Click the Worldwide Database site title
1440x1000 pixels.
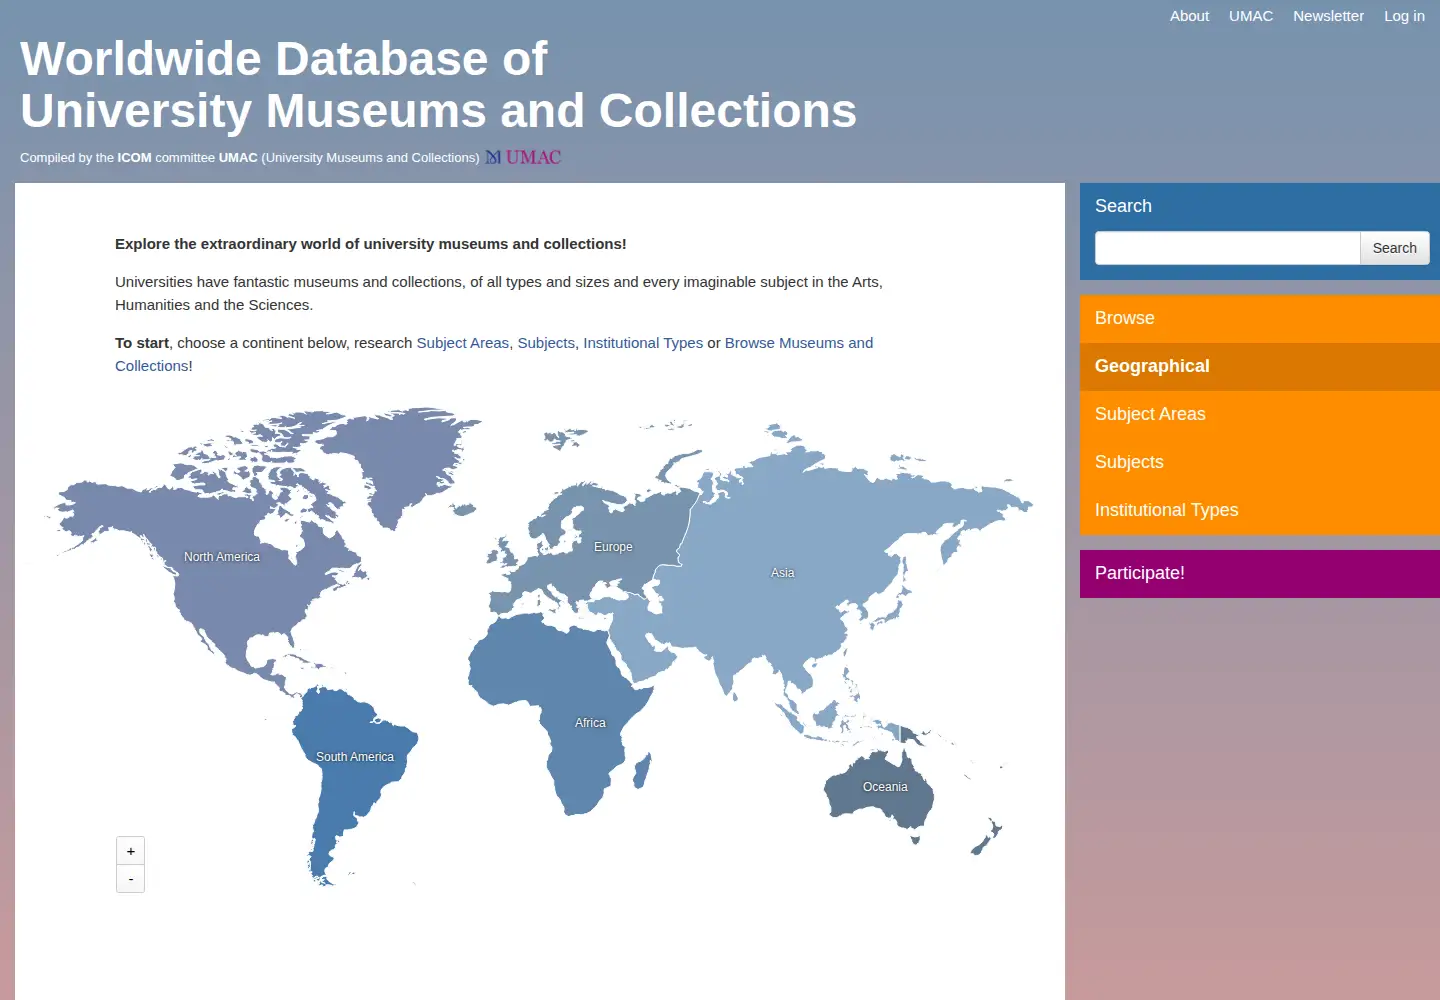point(438,85)
